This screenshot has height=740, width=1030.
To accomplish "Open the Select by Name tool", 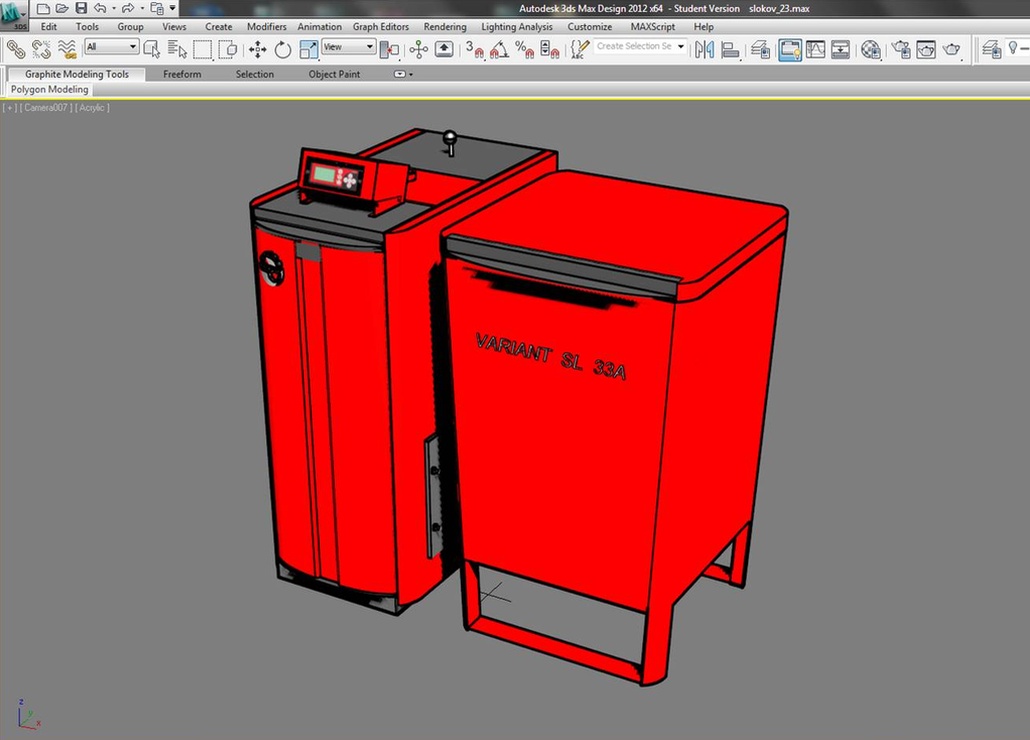I will 177,49.
